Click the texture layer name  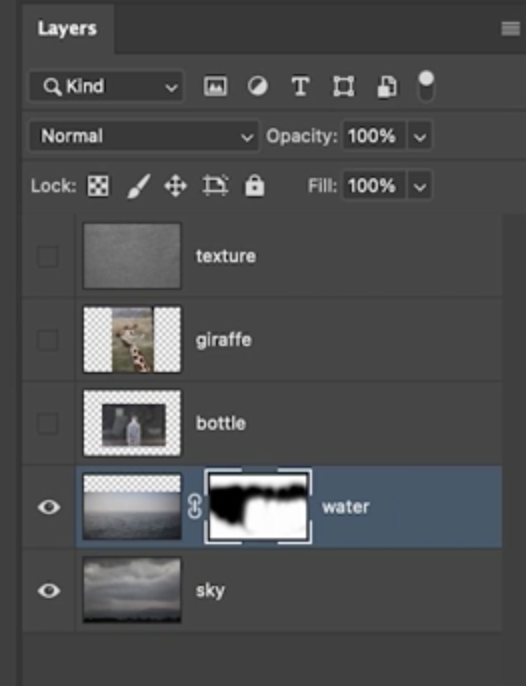click(226, 256)
